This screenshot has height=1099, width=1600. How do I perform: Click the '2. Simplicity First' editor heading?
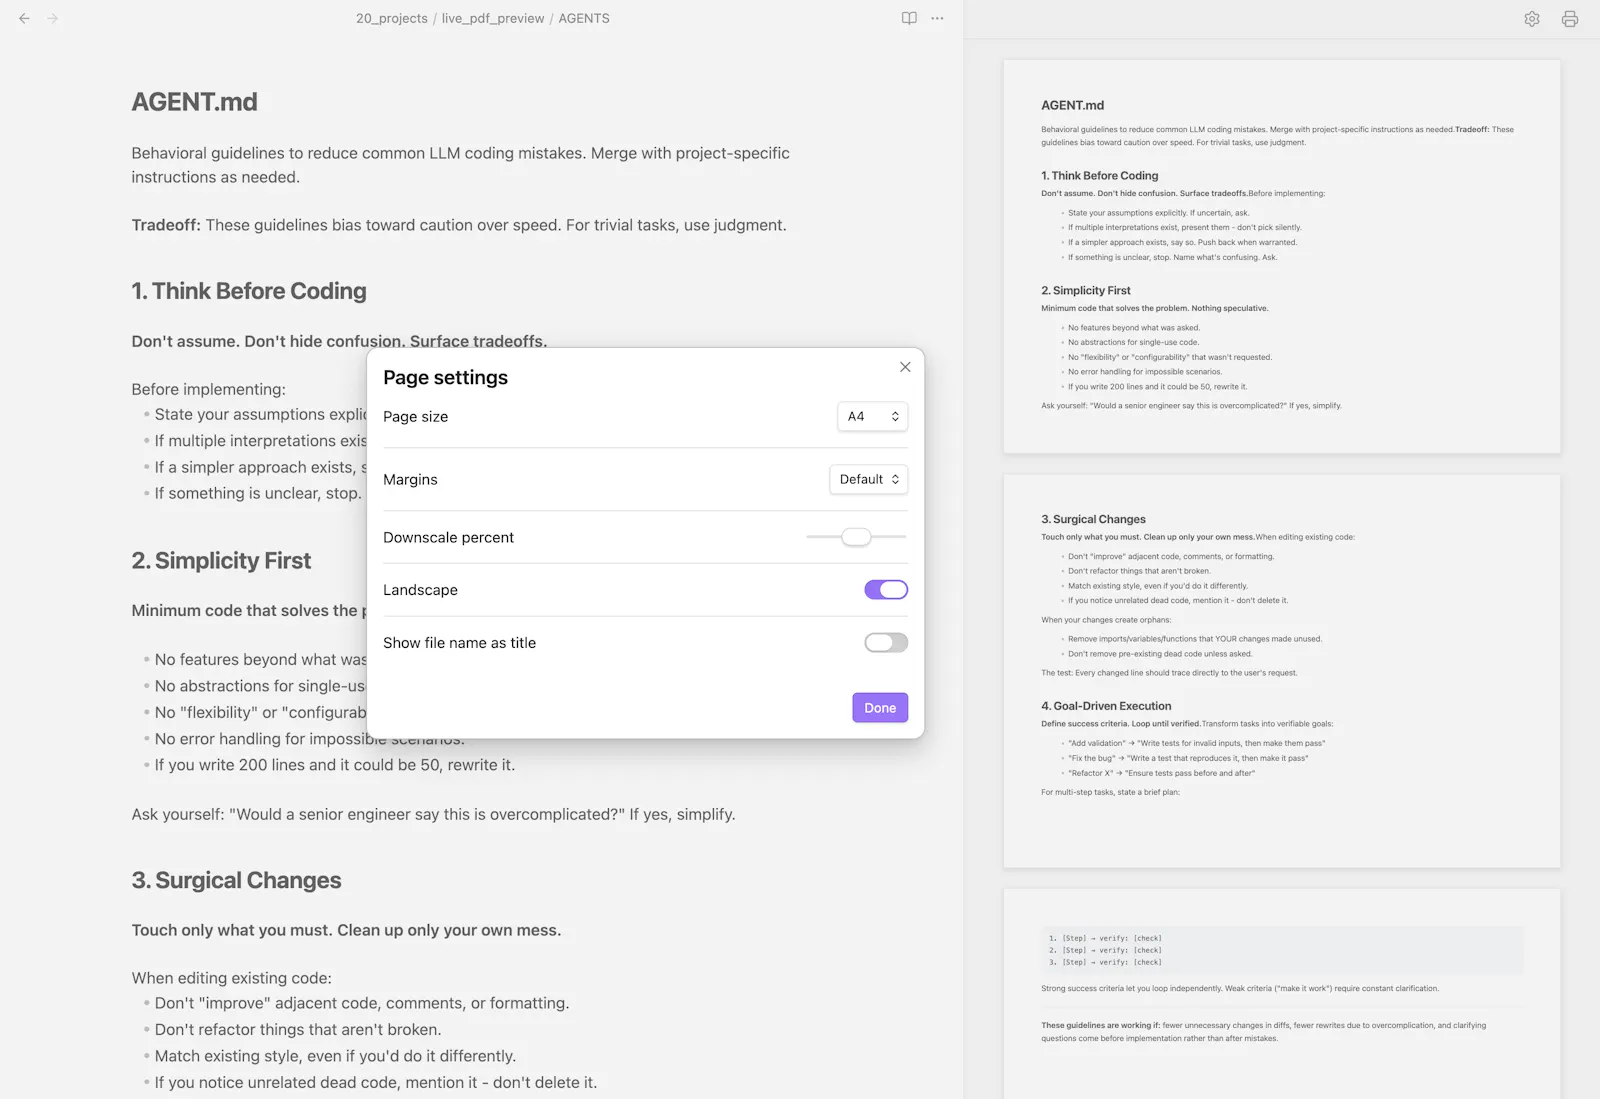click(221, 561)
